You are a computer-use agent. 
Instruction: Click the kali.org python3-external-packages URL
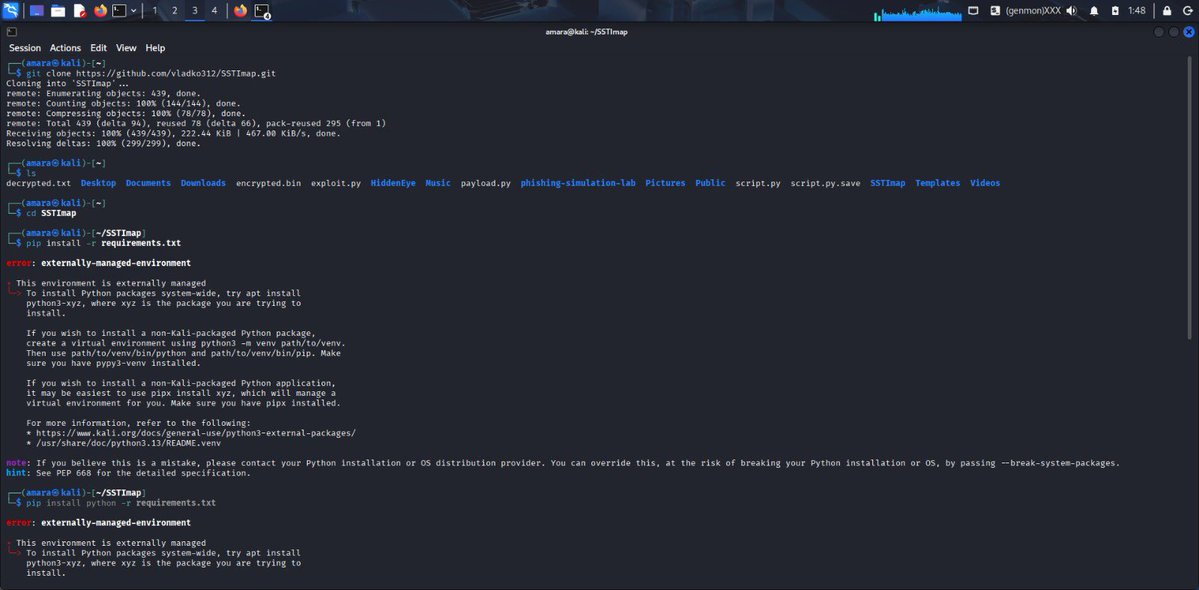[196, 433]
